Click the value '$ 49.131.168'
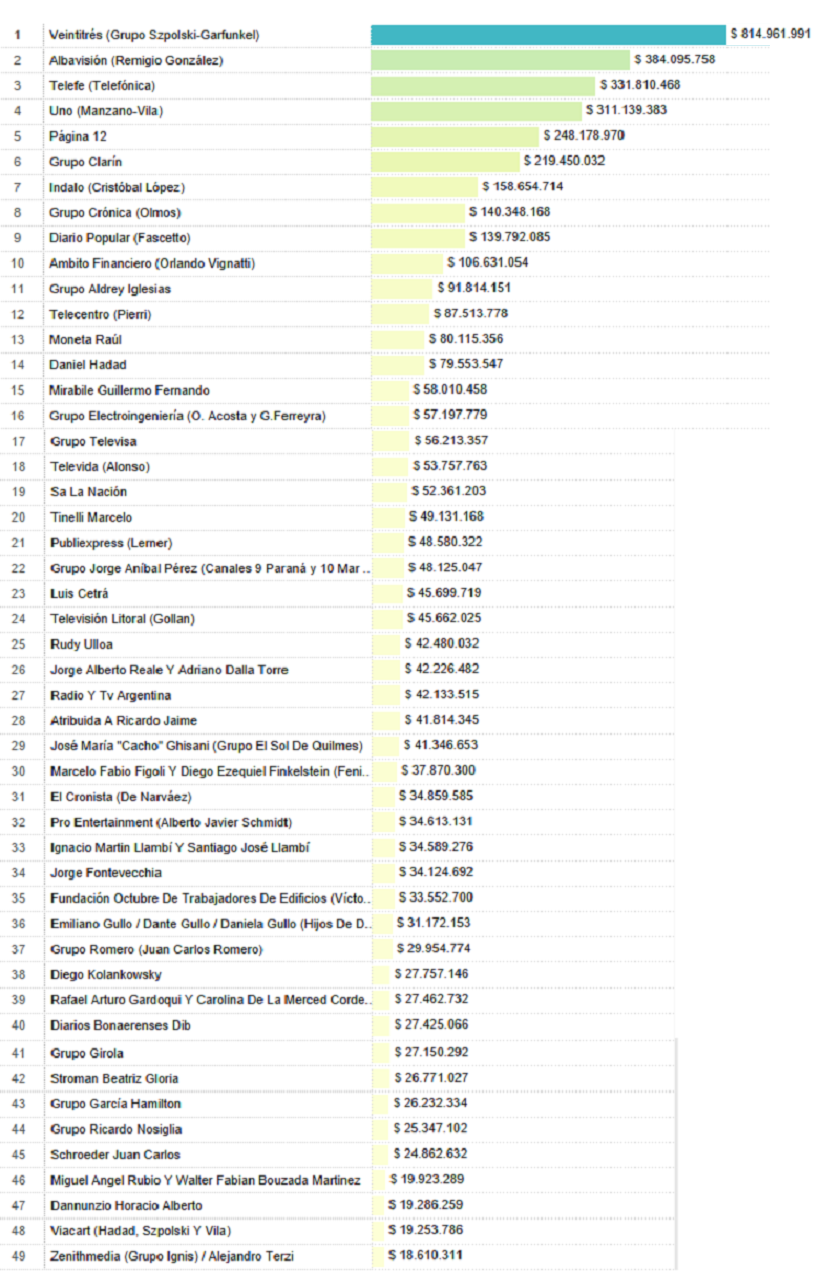This screenshot has height=1271, width=815. (447, 516)
